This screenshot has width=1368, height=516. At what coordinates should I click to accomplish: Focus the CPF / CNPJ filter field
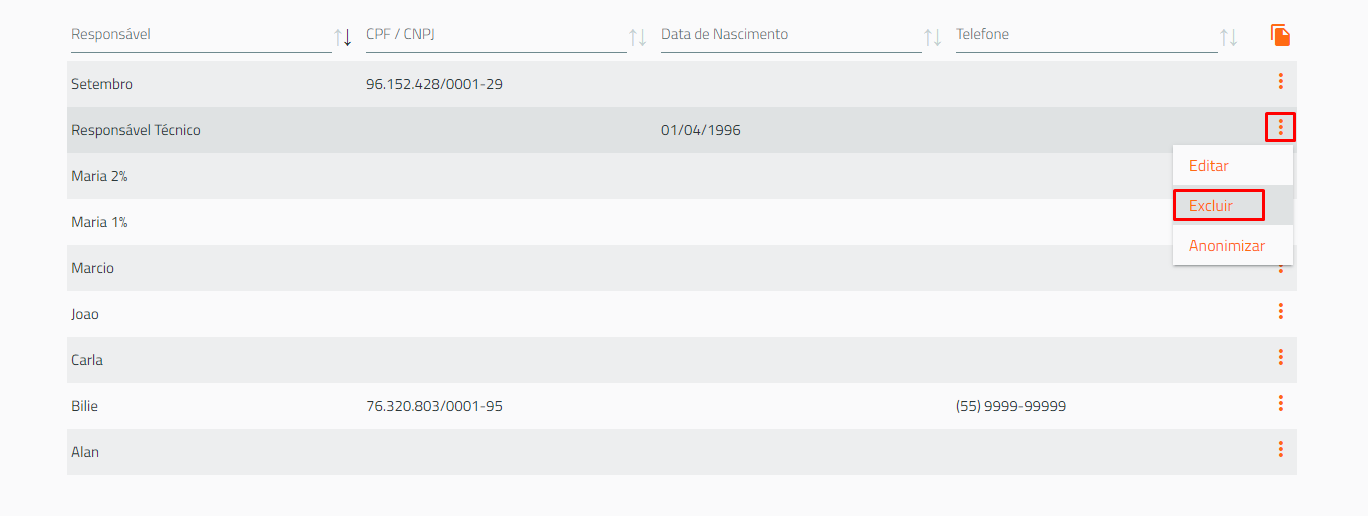coord(496,35)
